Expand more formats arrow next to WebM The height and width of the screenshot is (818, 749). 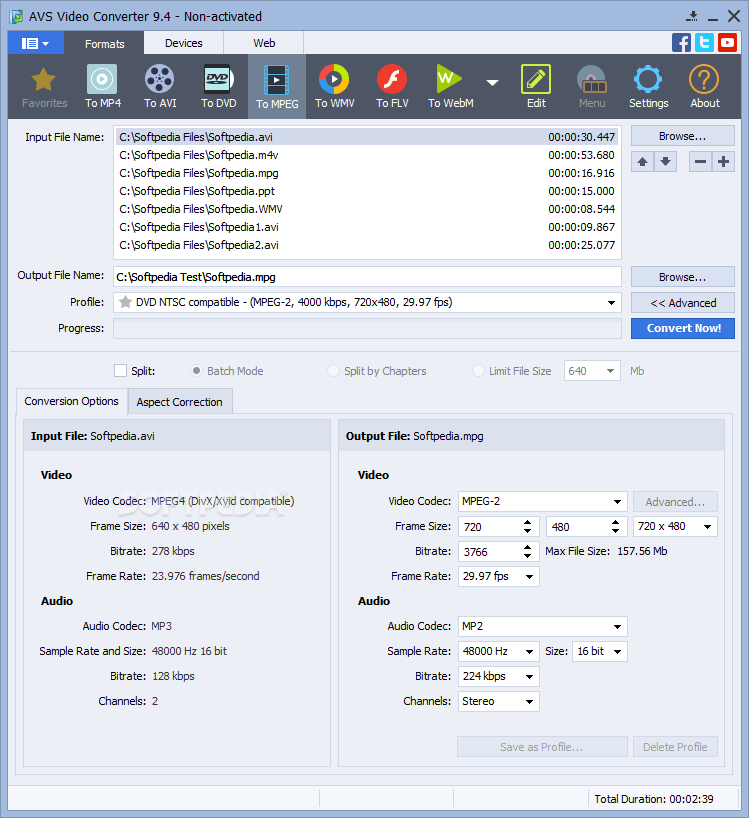pyautogui.click(x=492, y=82)
